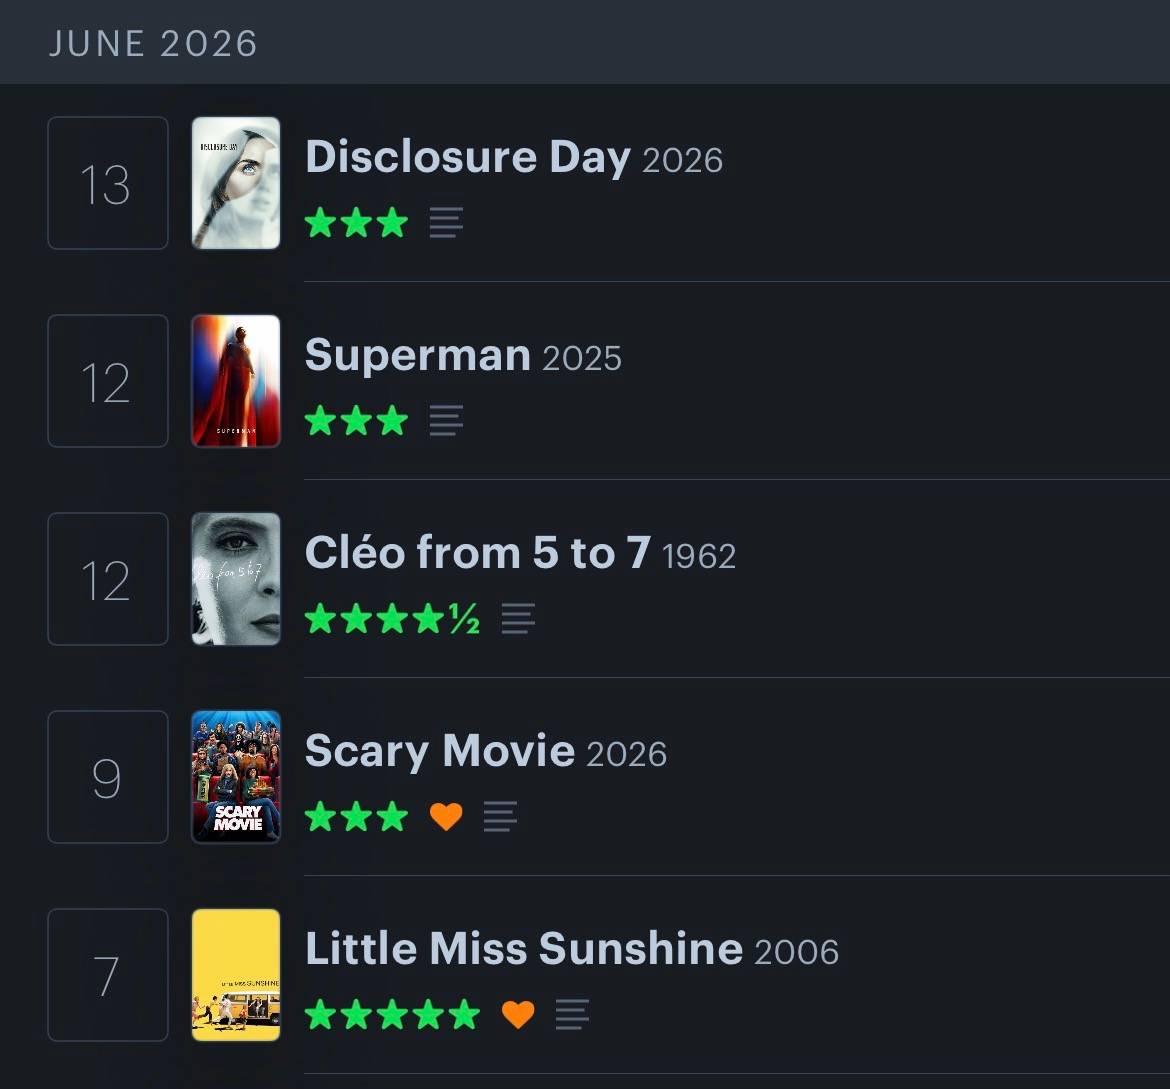The image size is (1170, 1089).
Task: Click the five-star rating on Little Miss Sunshine
Action: 392,1014
